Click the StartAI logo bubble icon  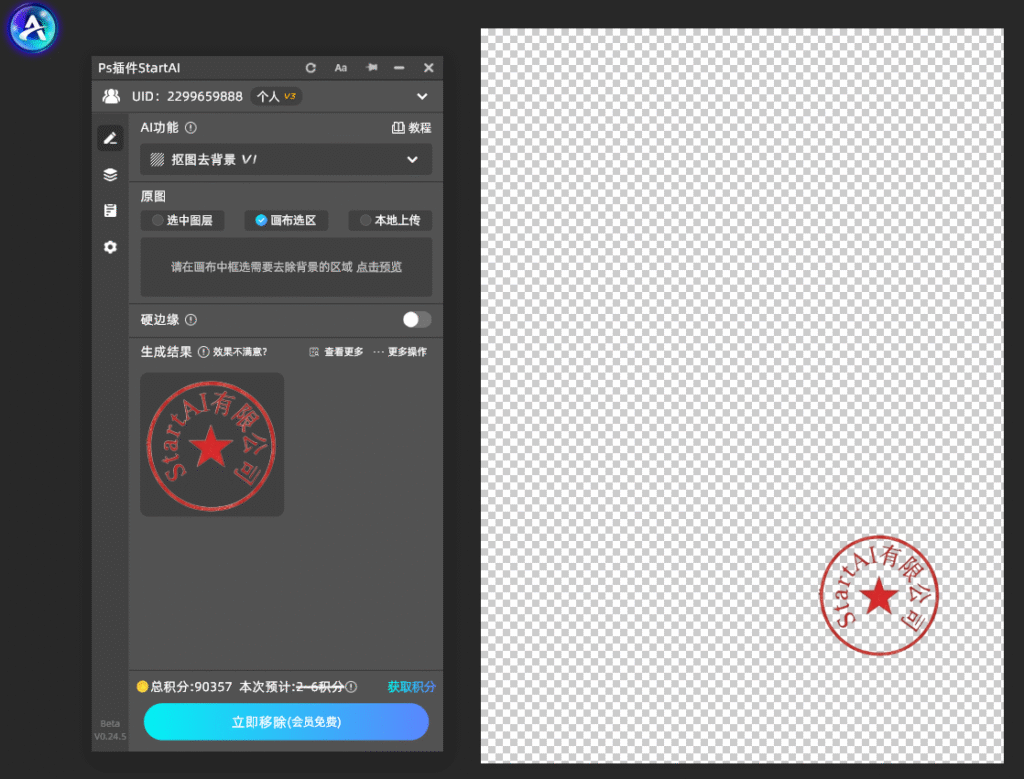(33, 28)
